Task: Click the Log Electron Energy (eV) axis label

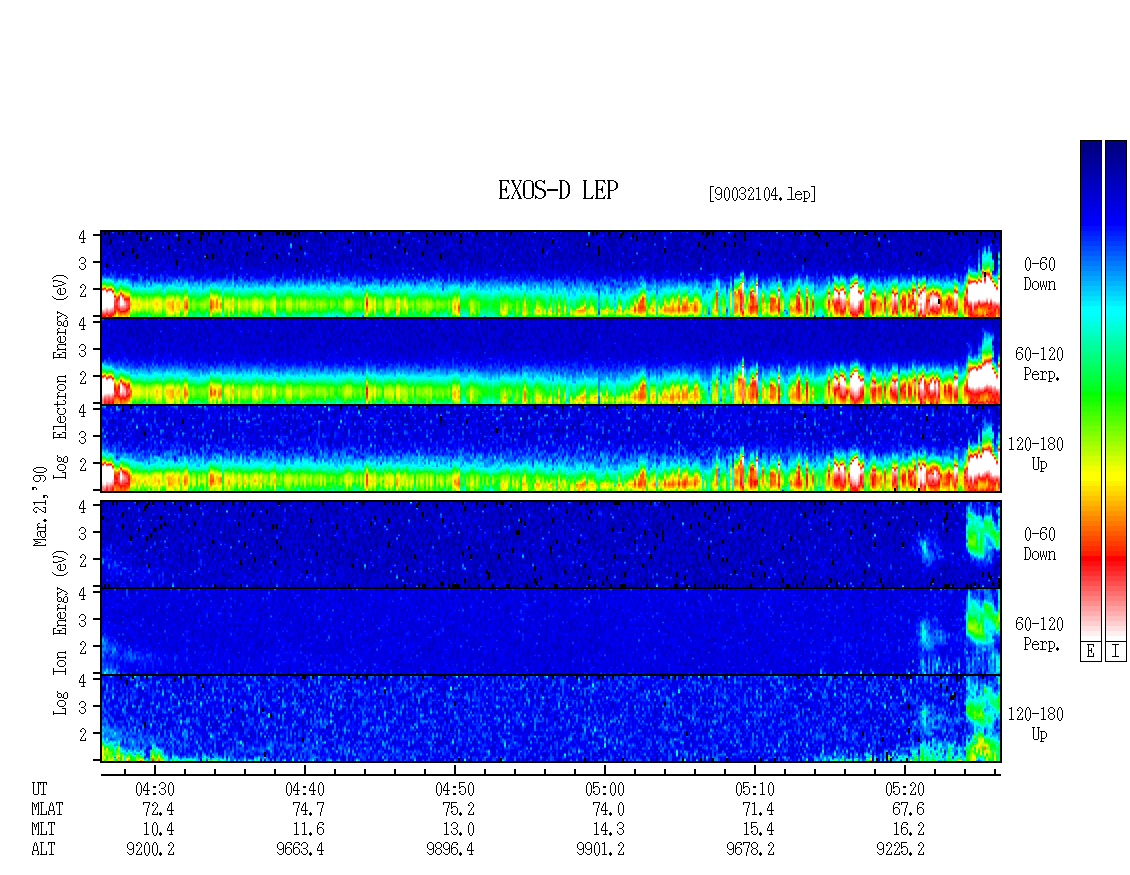Action: [x=61, y=375]
